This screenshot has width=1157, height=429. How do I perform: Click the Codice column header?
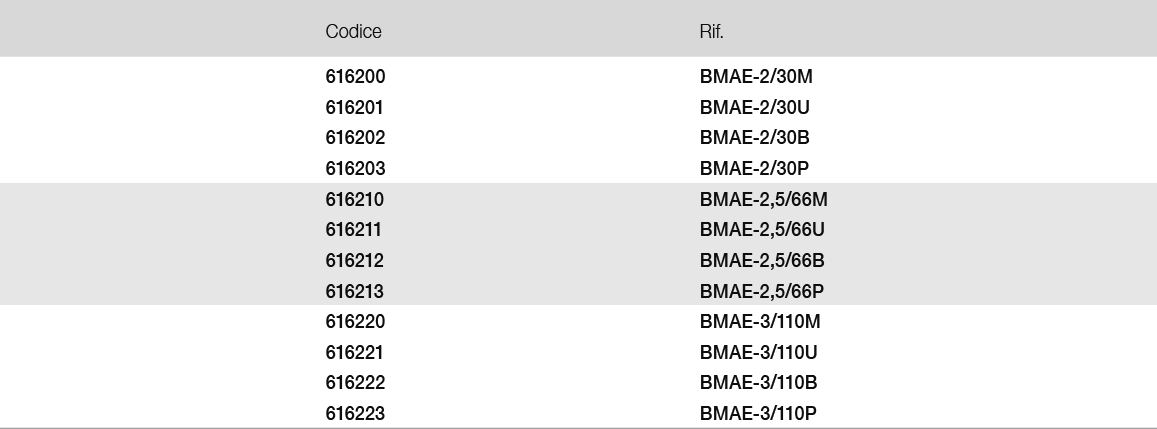pos(353,31)
